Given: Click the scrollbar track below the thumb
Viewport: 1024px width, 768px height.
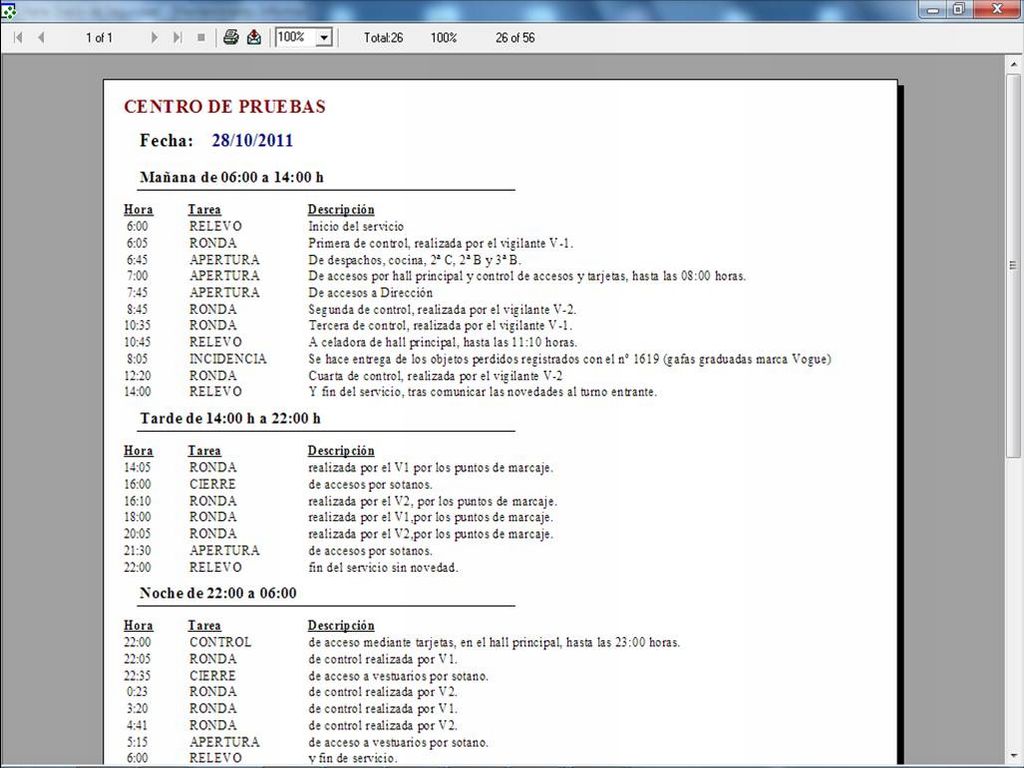Looking at the screenshot, I should (x=1014, y=600).
